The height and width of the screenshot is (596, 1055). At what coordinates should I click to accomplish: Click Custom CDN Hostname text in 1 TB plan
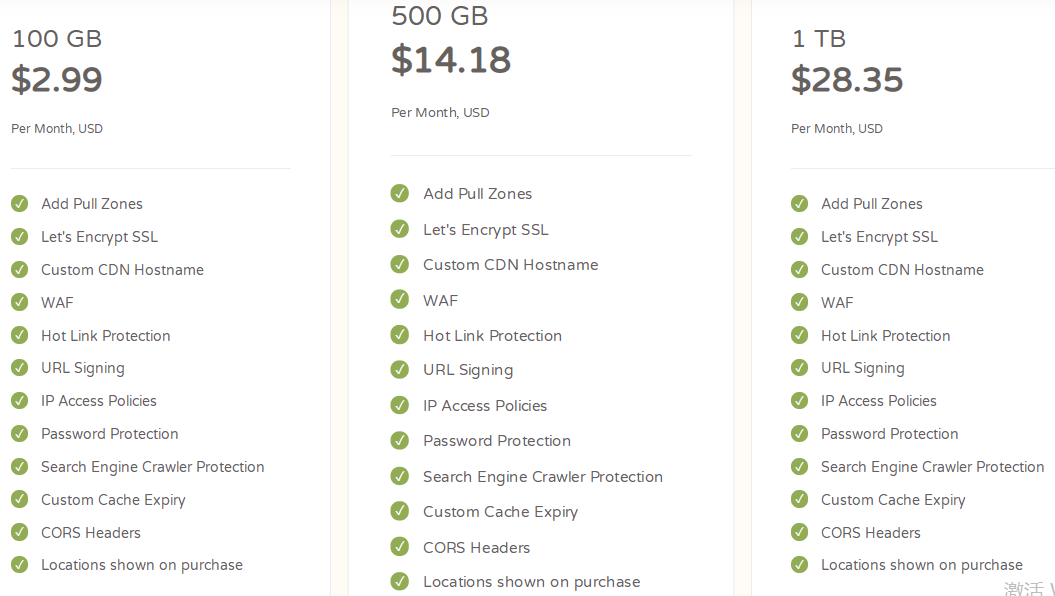point(902,270)
